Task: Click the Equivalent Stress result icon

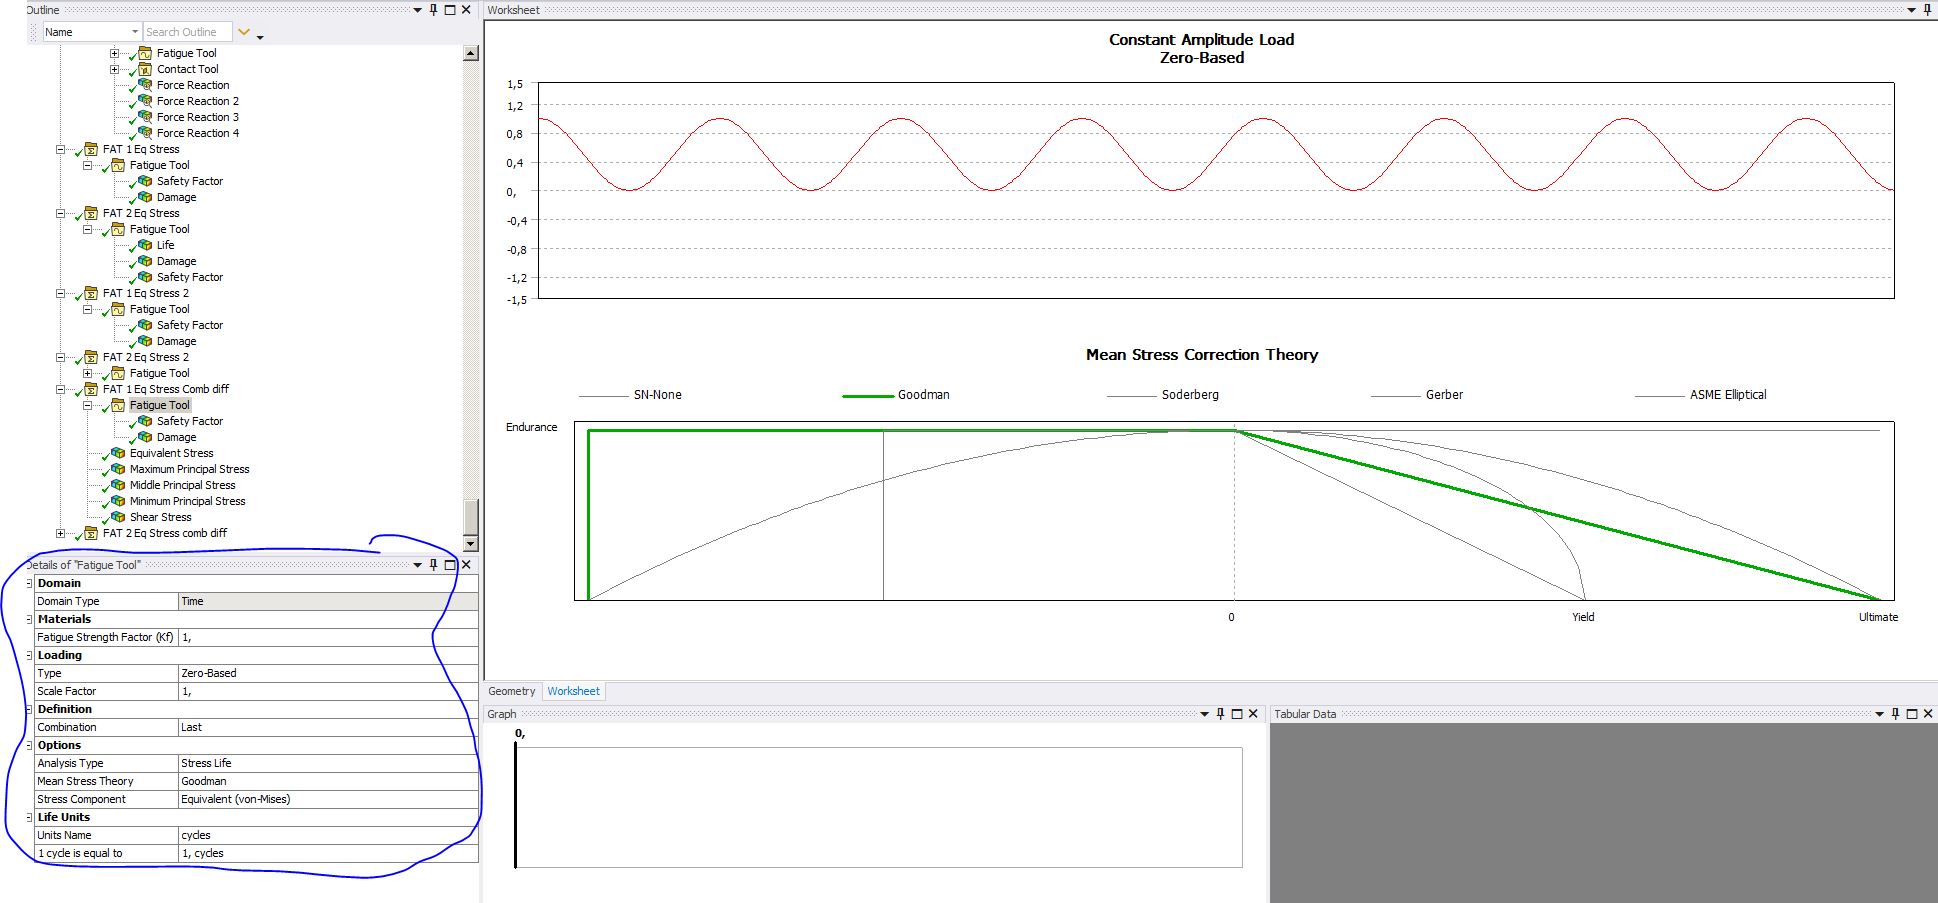Action: [118, 453]
